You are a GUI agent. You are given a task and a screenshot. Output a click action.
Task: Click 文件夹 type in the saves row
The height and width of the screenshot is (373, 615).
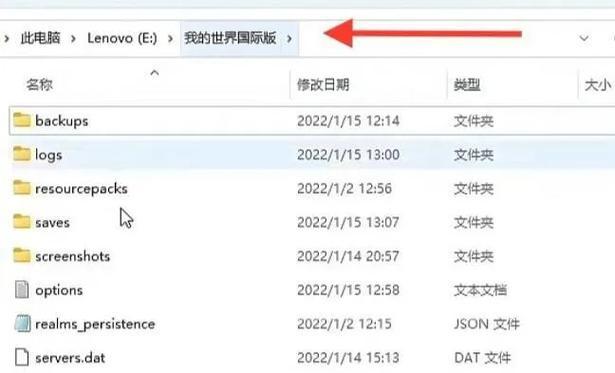click(x=474, y=222)
